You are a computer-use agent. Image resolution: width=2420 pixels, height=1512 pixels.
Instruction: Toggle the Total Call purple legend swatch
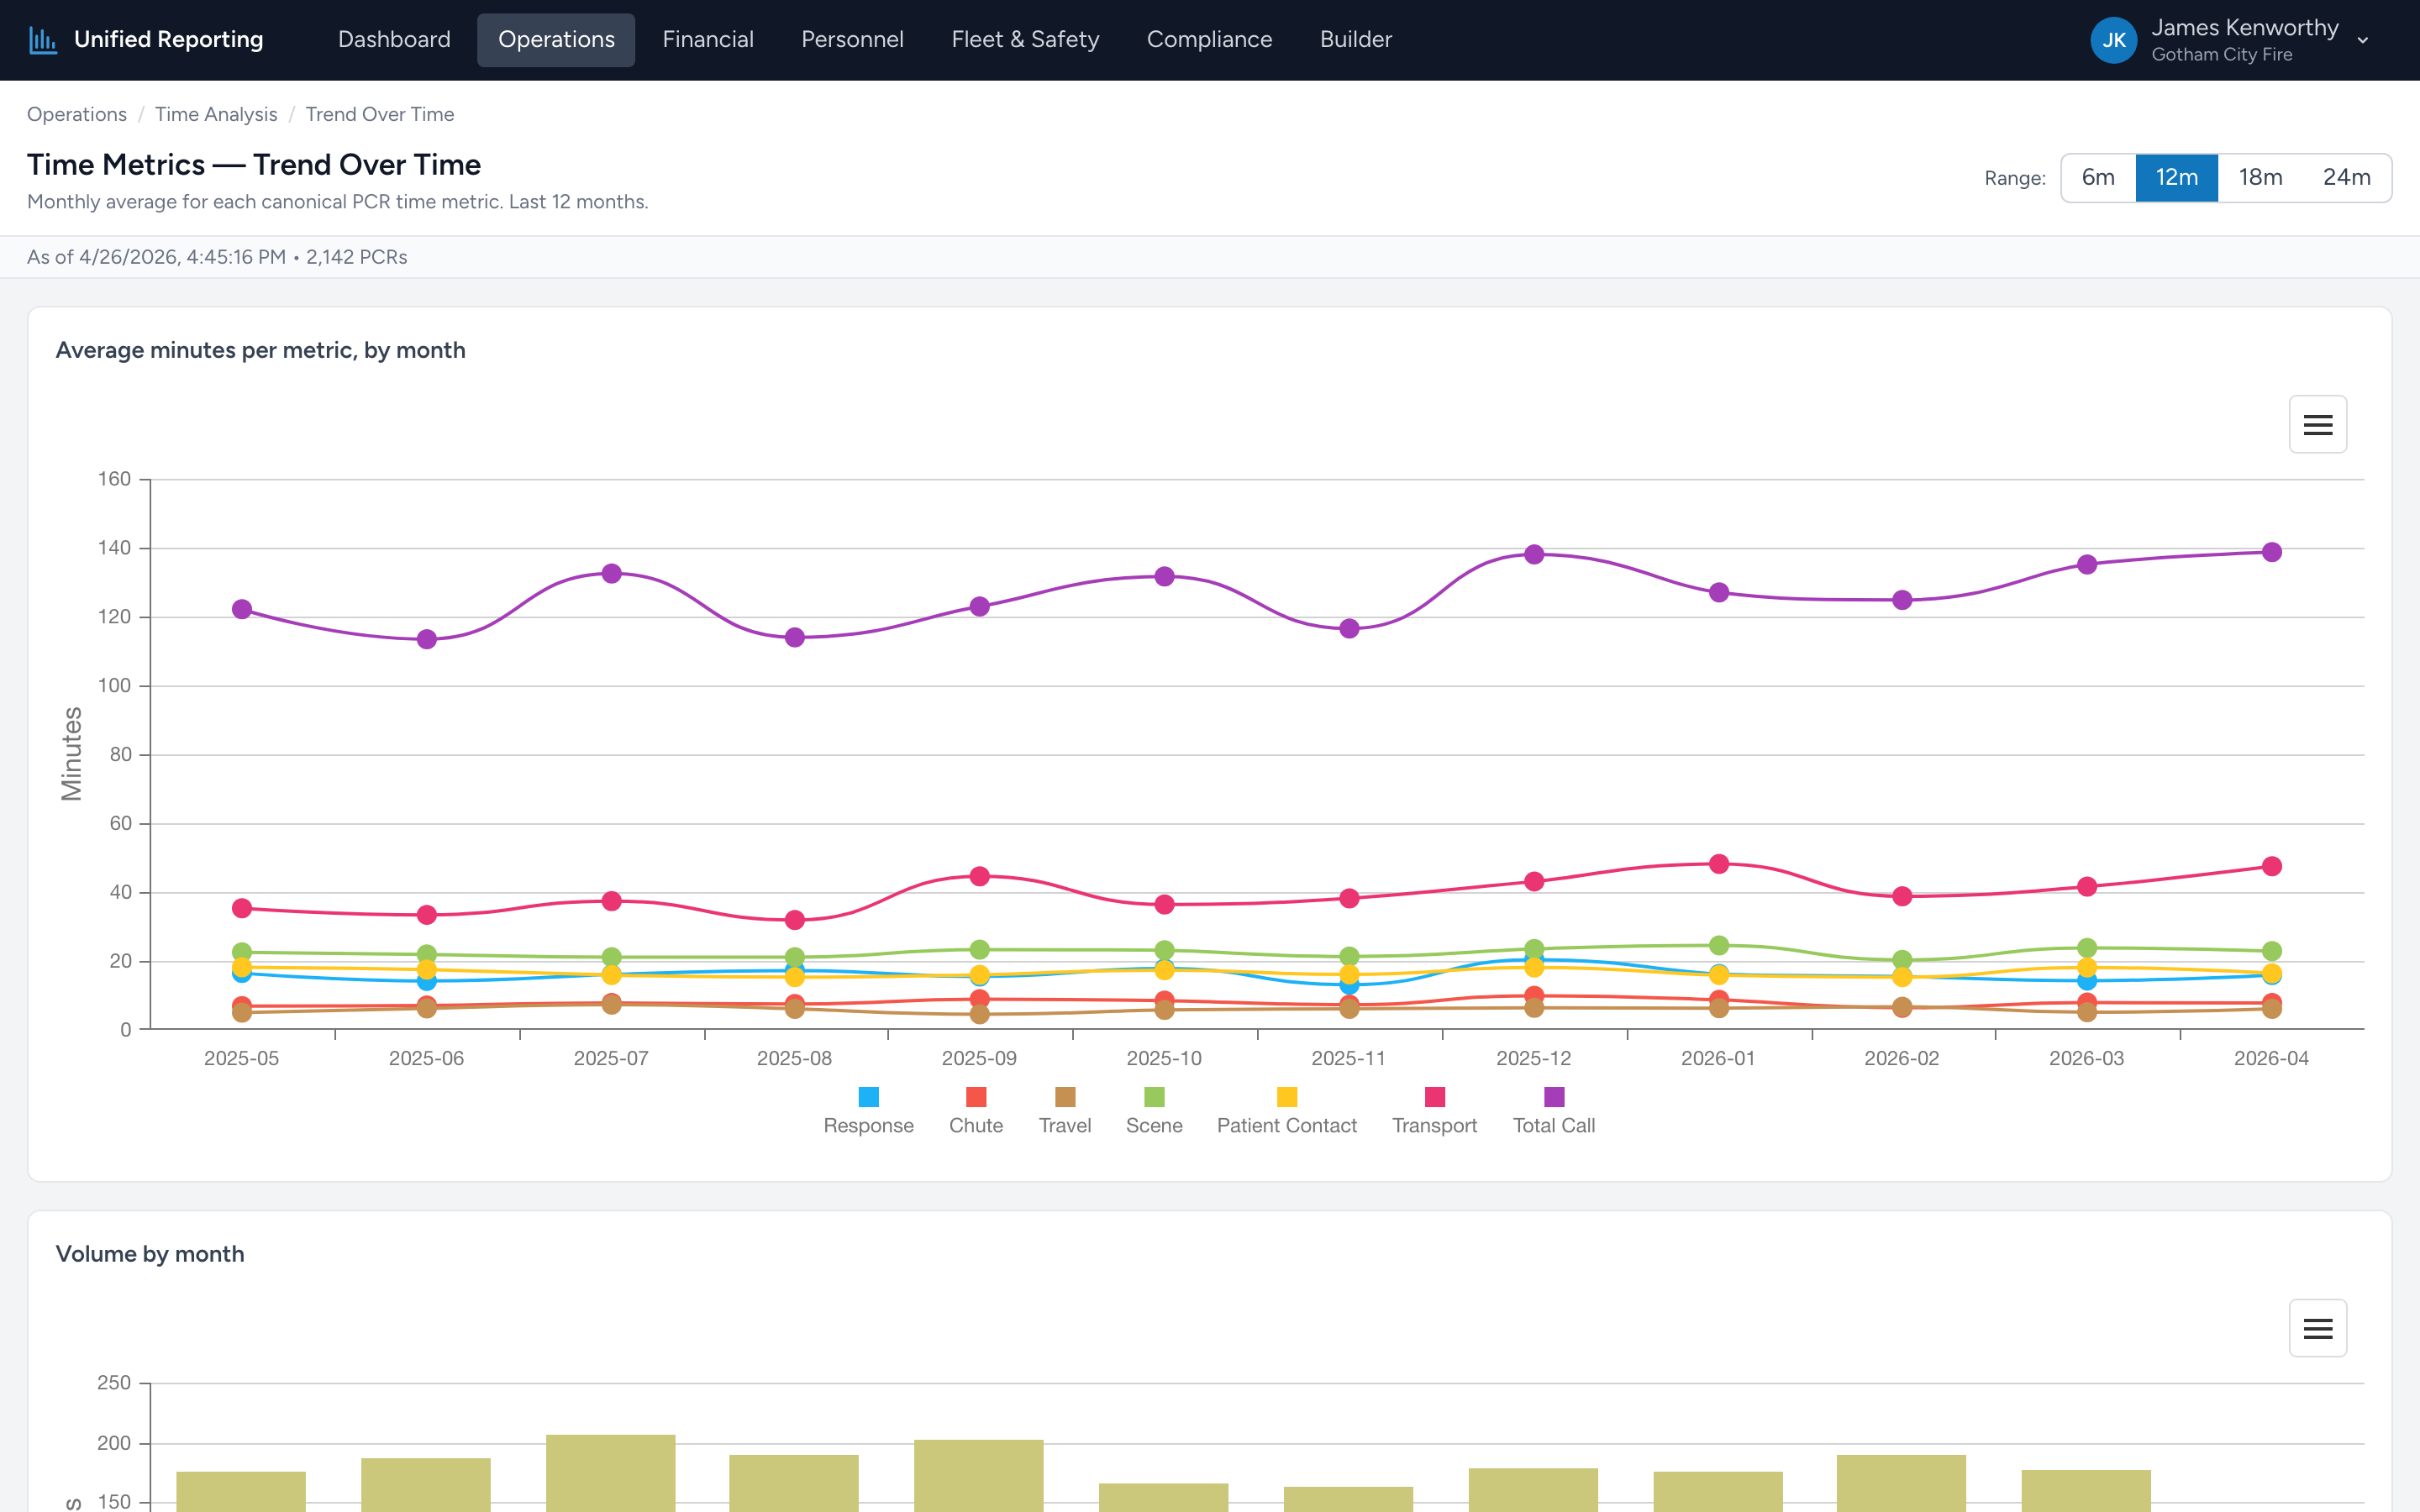tap(1554, 1097)
